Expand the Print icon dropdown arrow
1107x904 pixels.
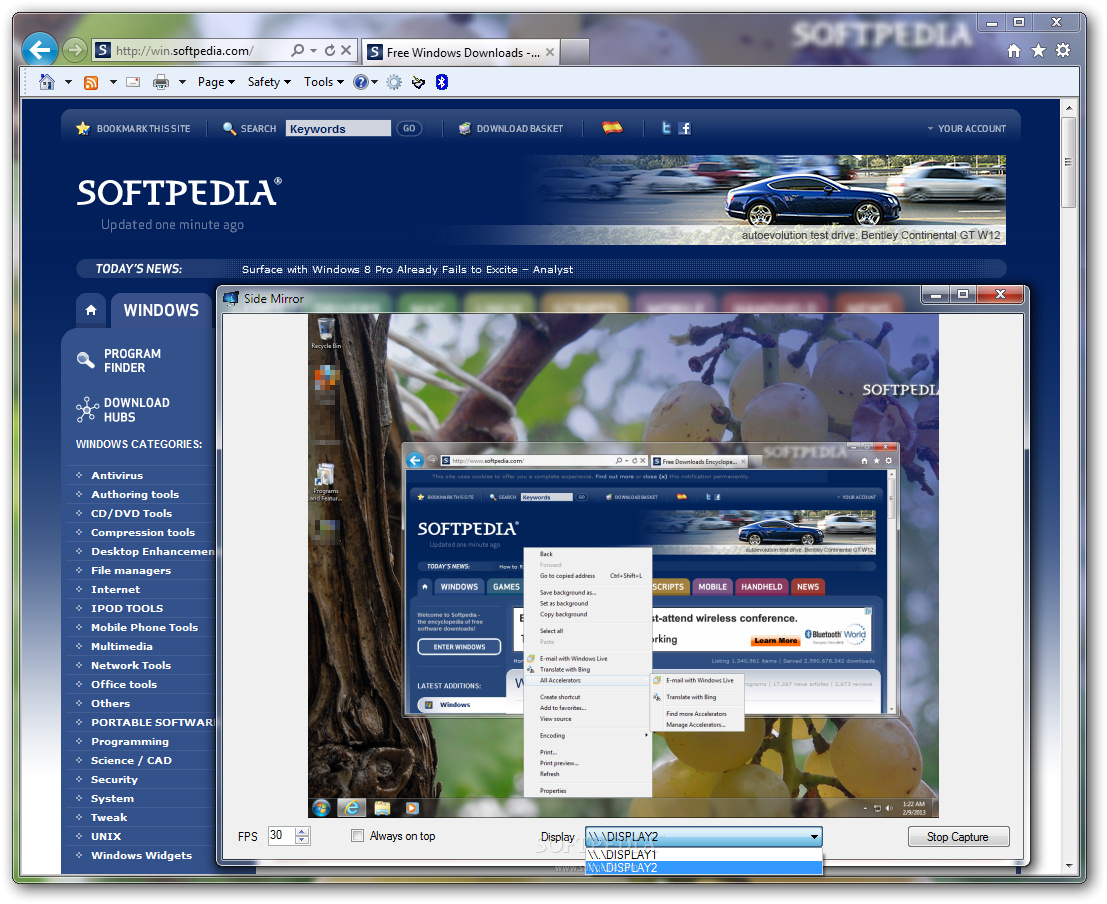182,82
